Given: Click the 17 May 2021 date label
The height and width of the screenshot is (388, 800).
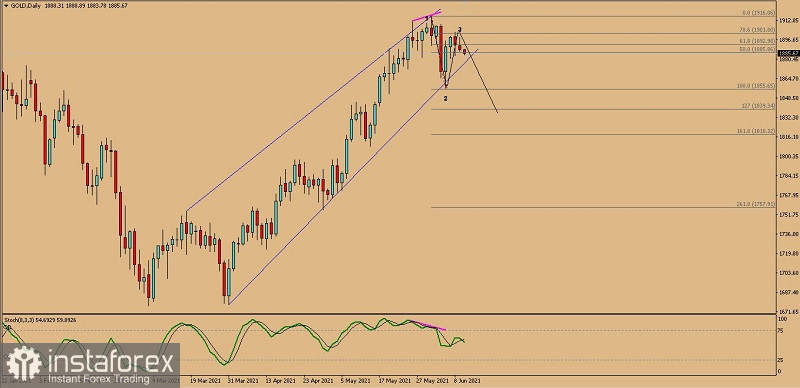Looking at the screenshot, I should 395,380.
